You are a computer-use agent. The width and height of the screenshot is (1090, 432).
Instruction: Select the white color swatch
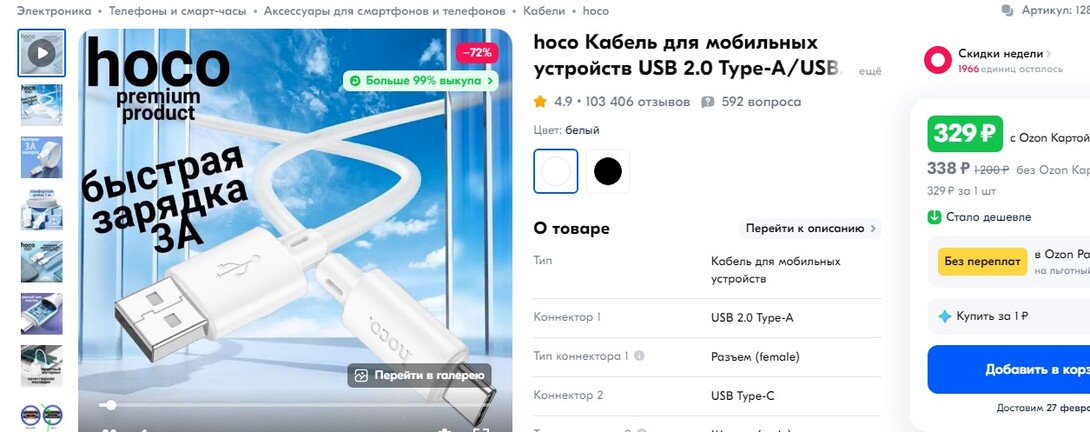pyautogui.click(x=555, y=171)
